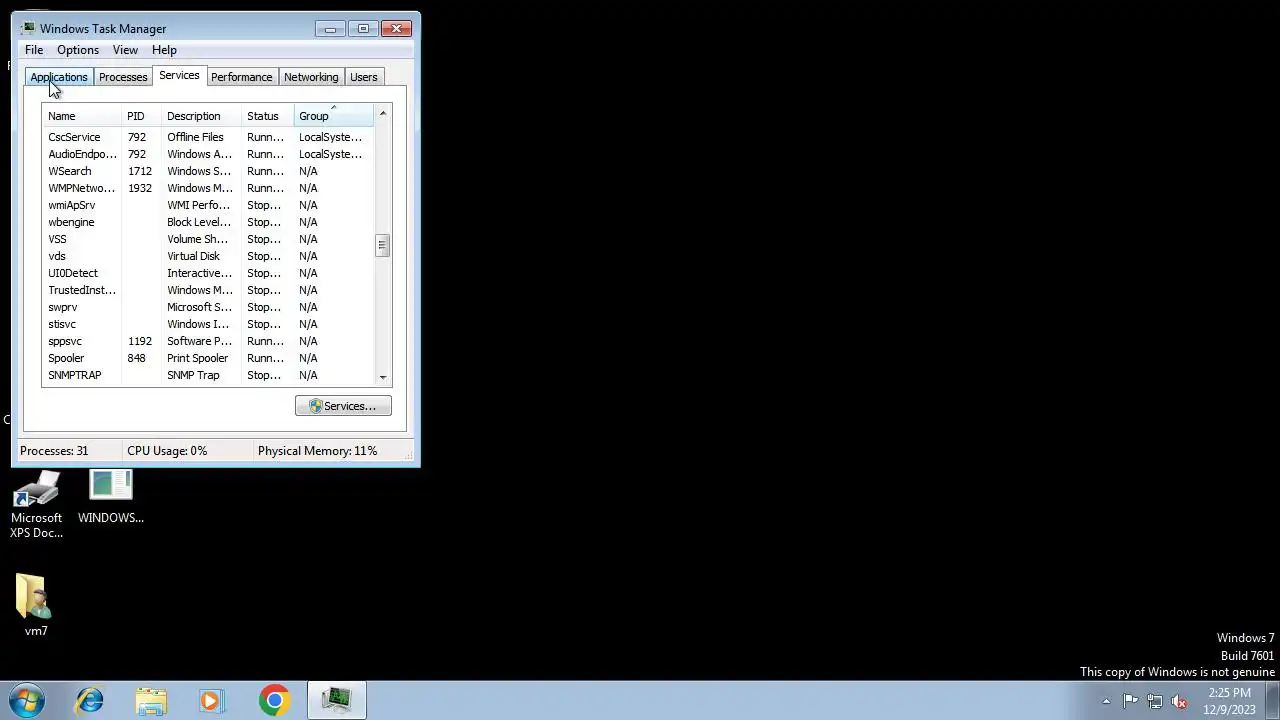
Task: Click the Services... button
Action: (343, 406)
